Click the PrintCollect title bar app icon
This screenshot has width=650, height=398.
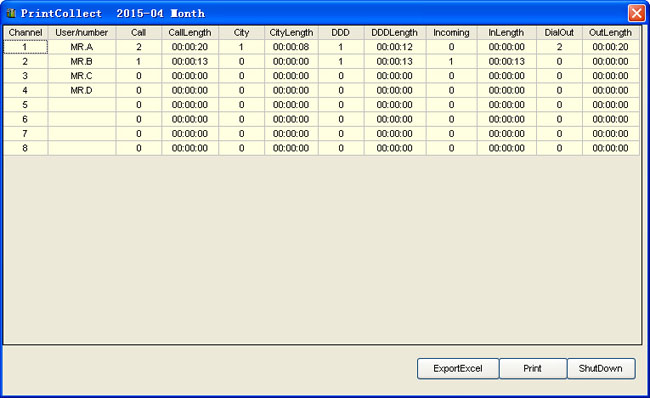11,13
